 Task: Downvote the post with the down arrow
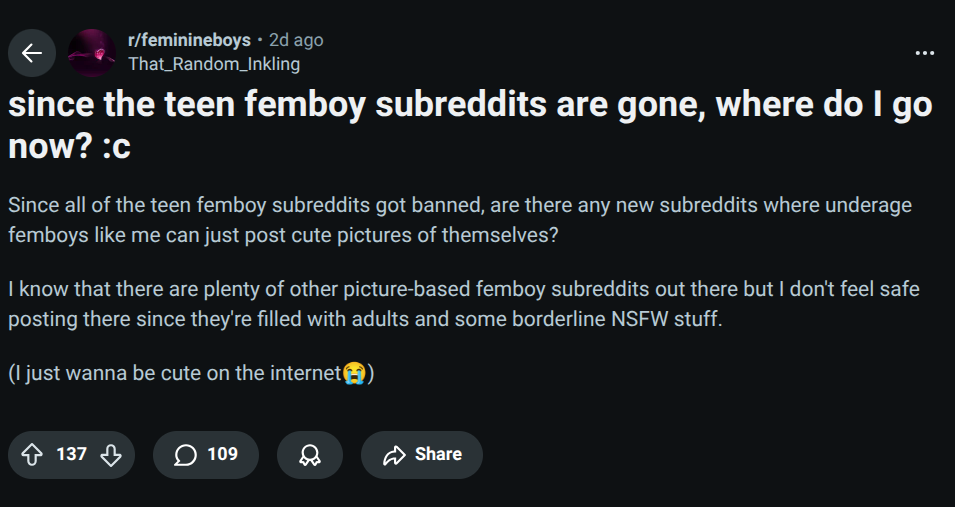pos(110,455)
